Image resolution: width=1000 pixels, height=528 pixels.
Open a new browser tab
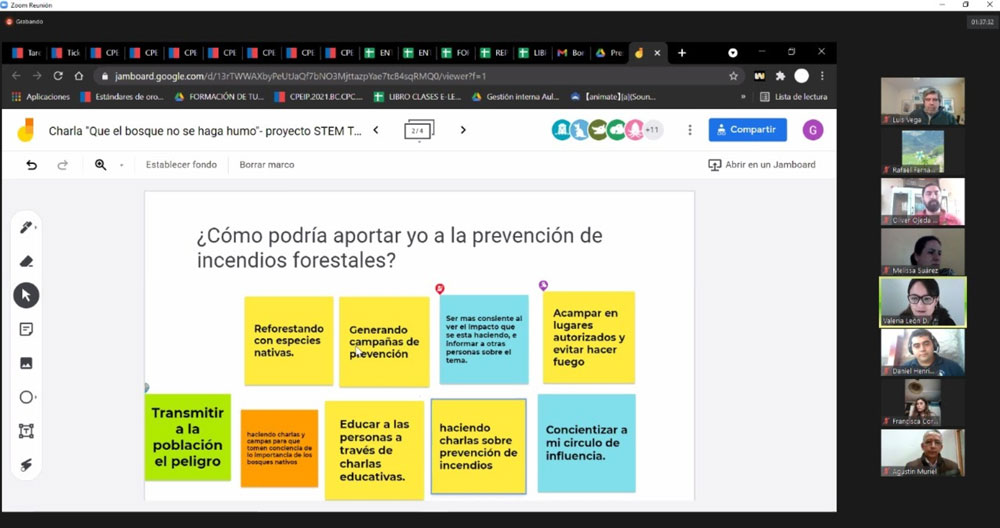click(682, 53)
